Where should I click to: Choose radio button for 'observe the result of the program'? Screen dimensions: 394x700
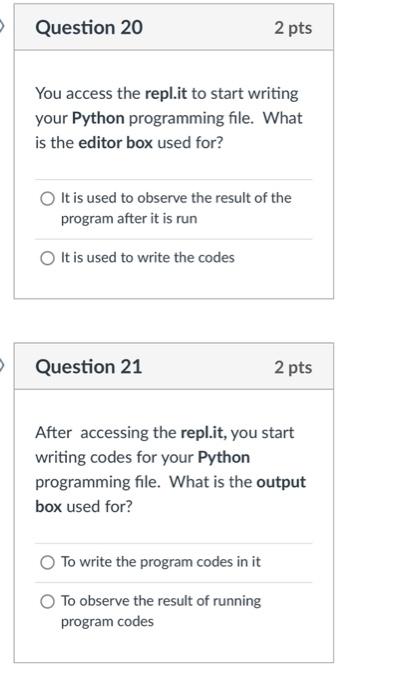(47, 198)
